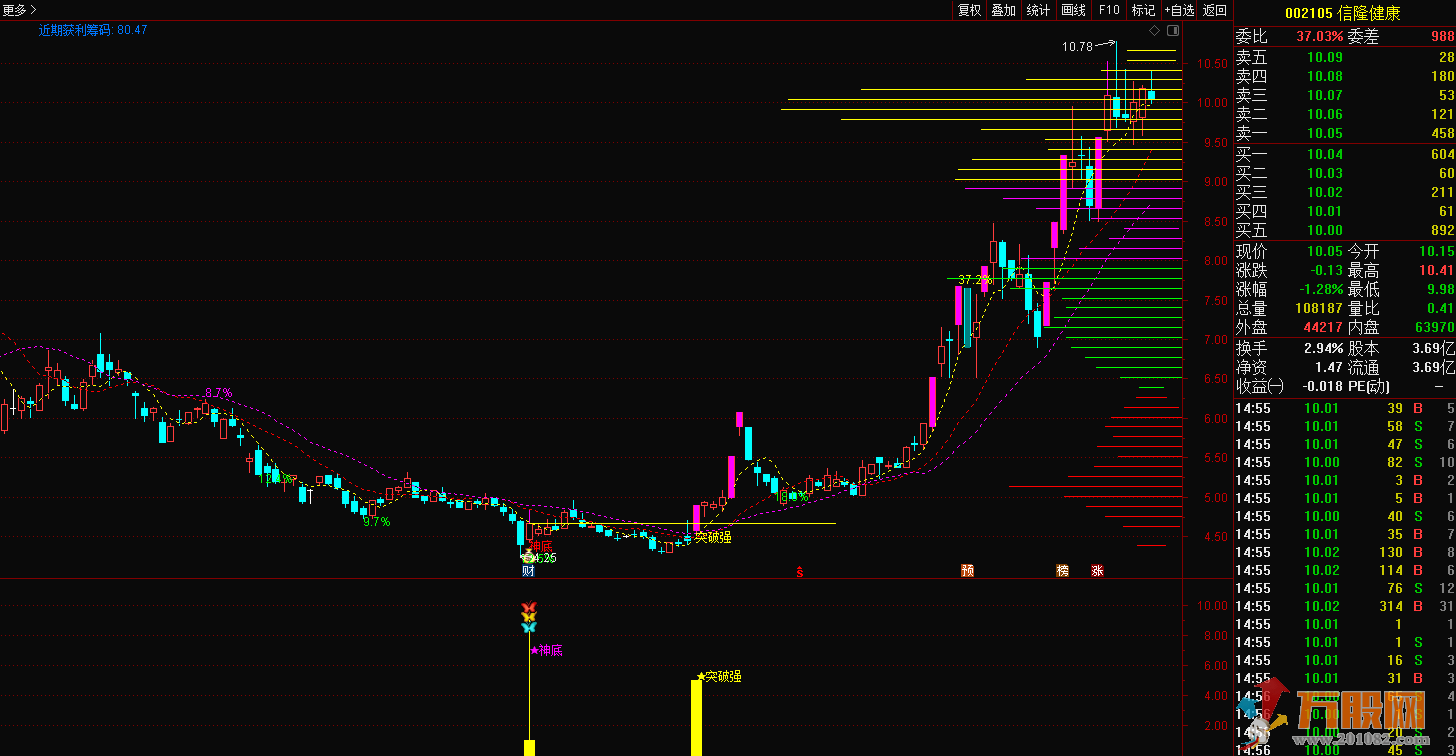Click the 卖一 volume 458

coord(1442,133)
